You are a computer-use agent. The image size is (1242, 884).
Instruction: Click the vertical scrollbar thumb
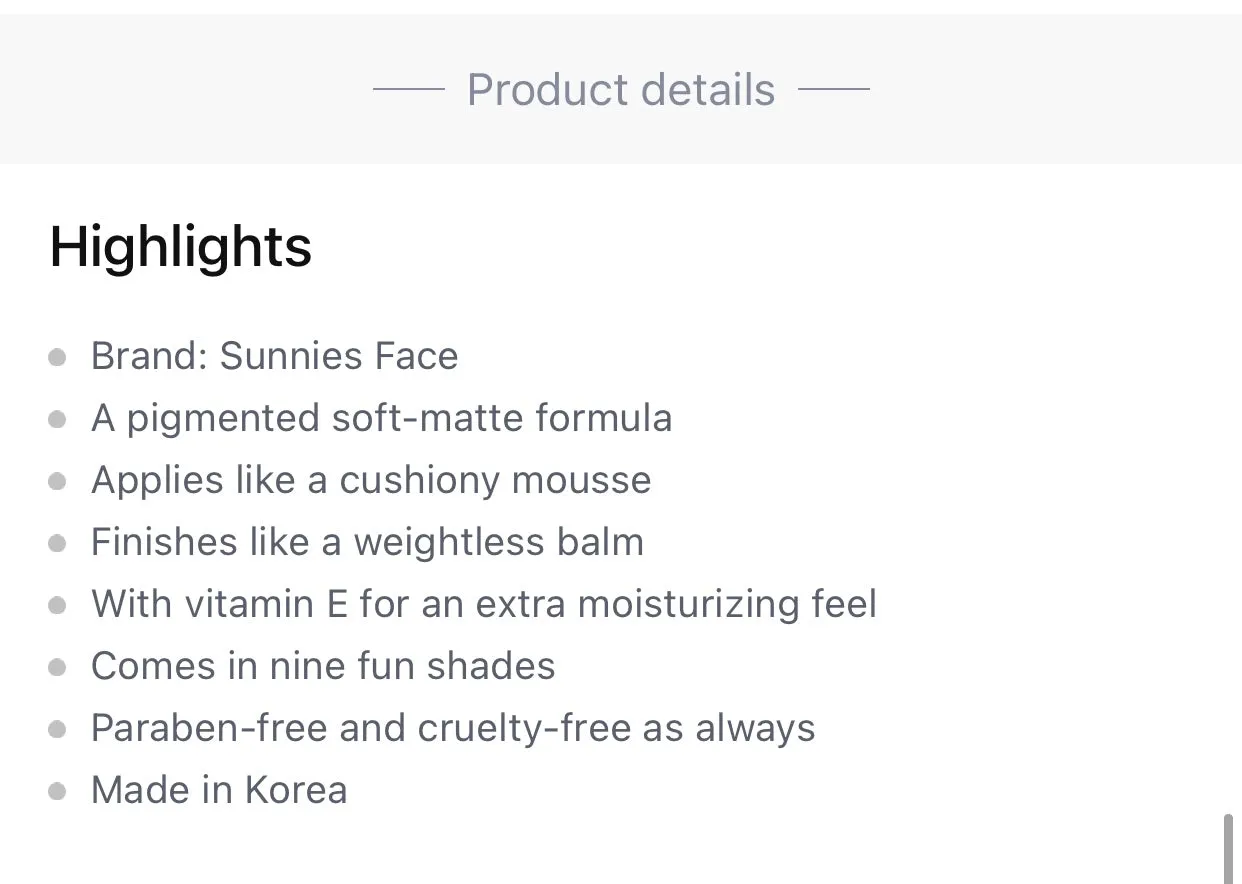coord(1229,849)
